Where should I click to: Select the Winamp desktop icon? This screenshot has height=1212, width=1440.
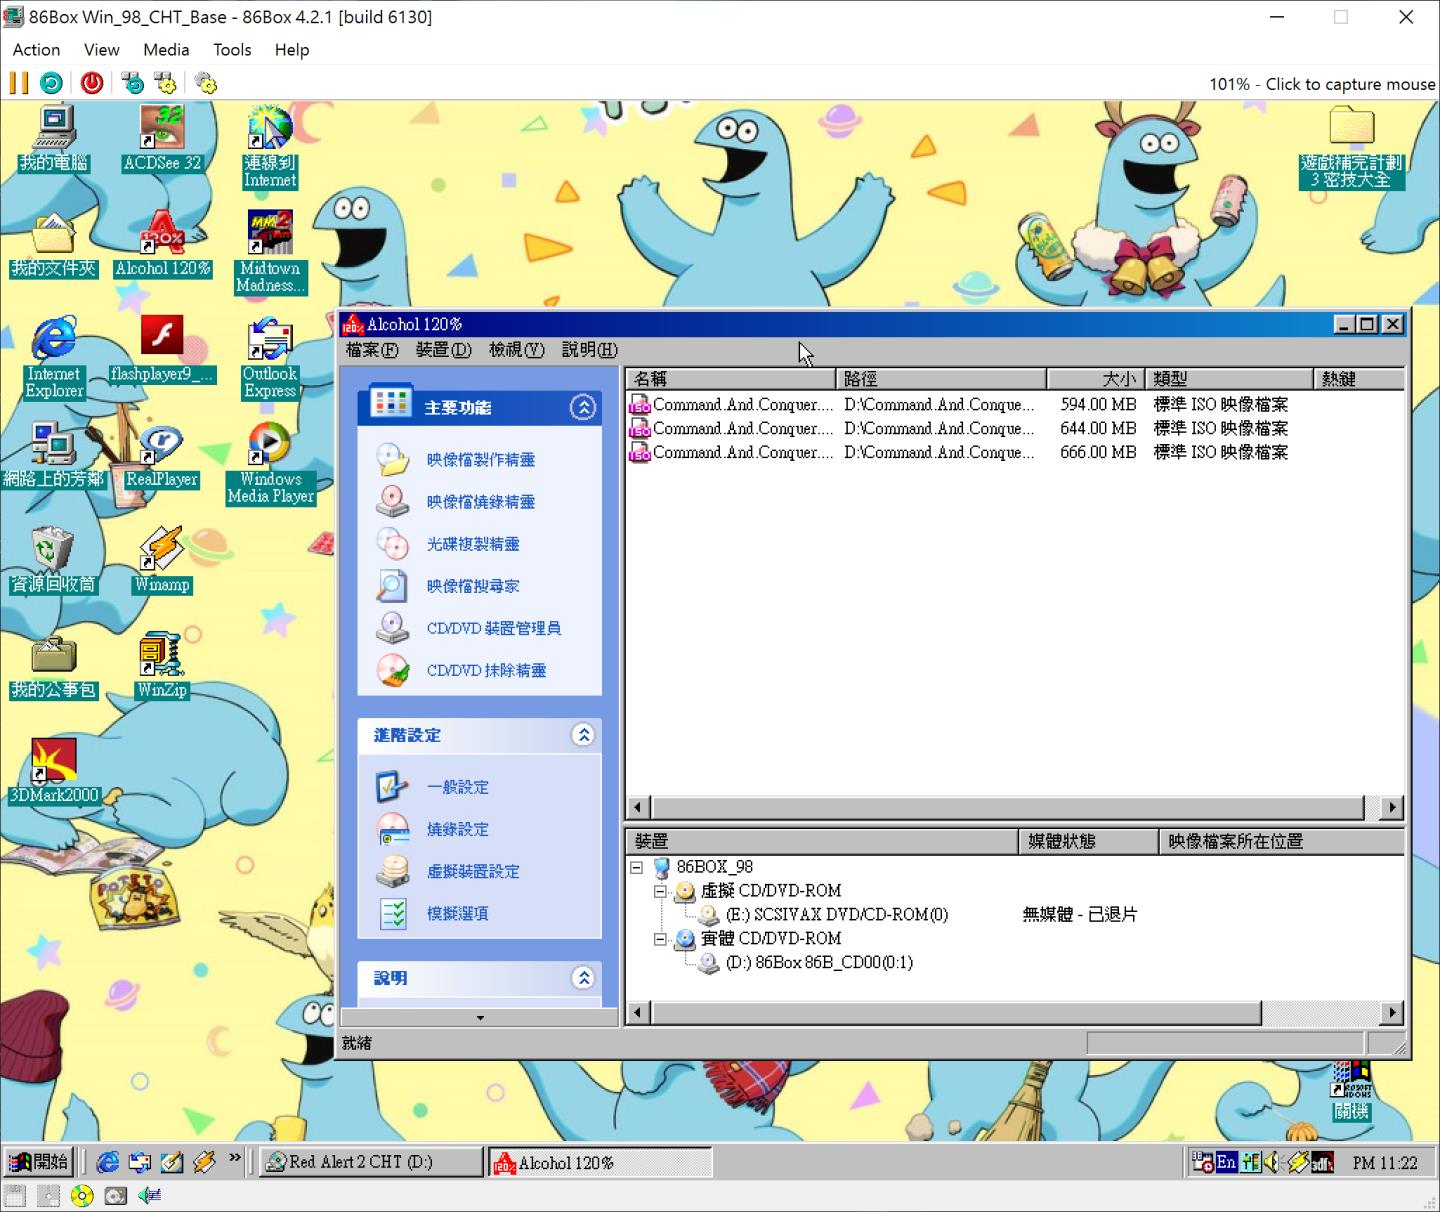coord(162,560)
